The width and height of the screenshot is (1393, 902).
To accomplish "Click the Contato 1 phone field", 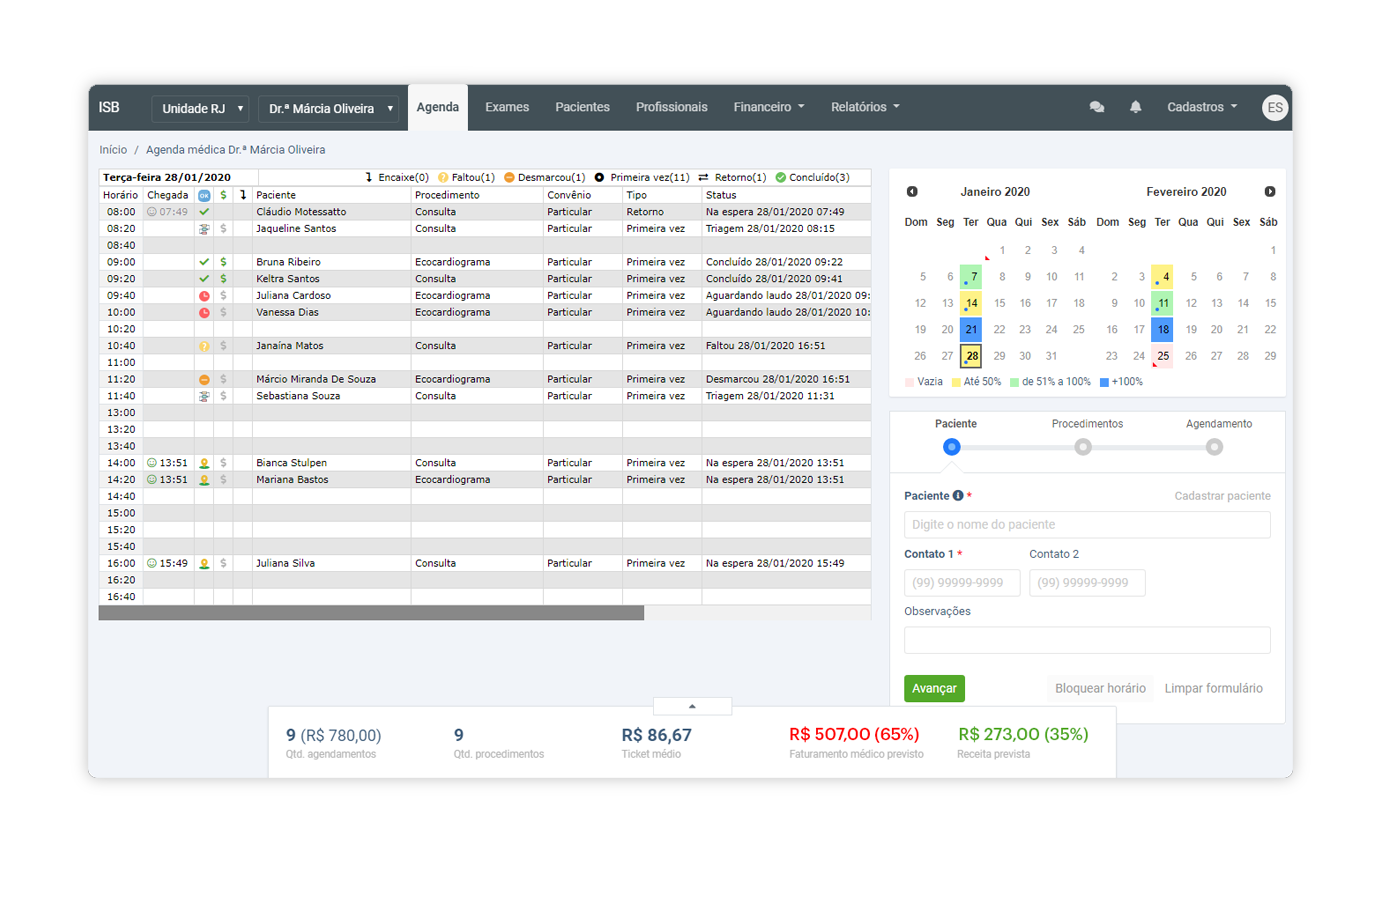I will click(962, 583).
